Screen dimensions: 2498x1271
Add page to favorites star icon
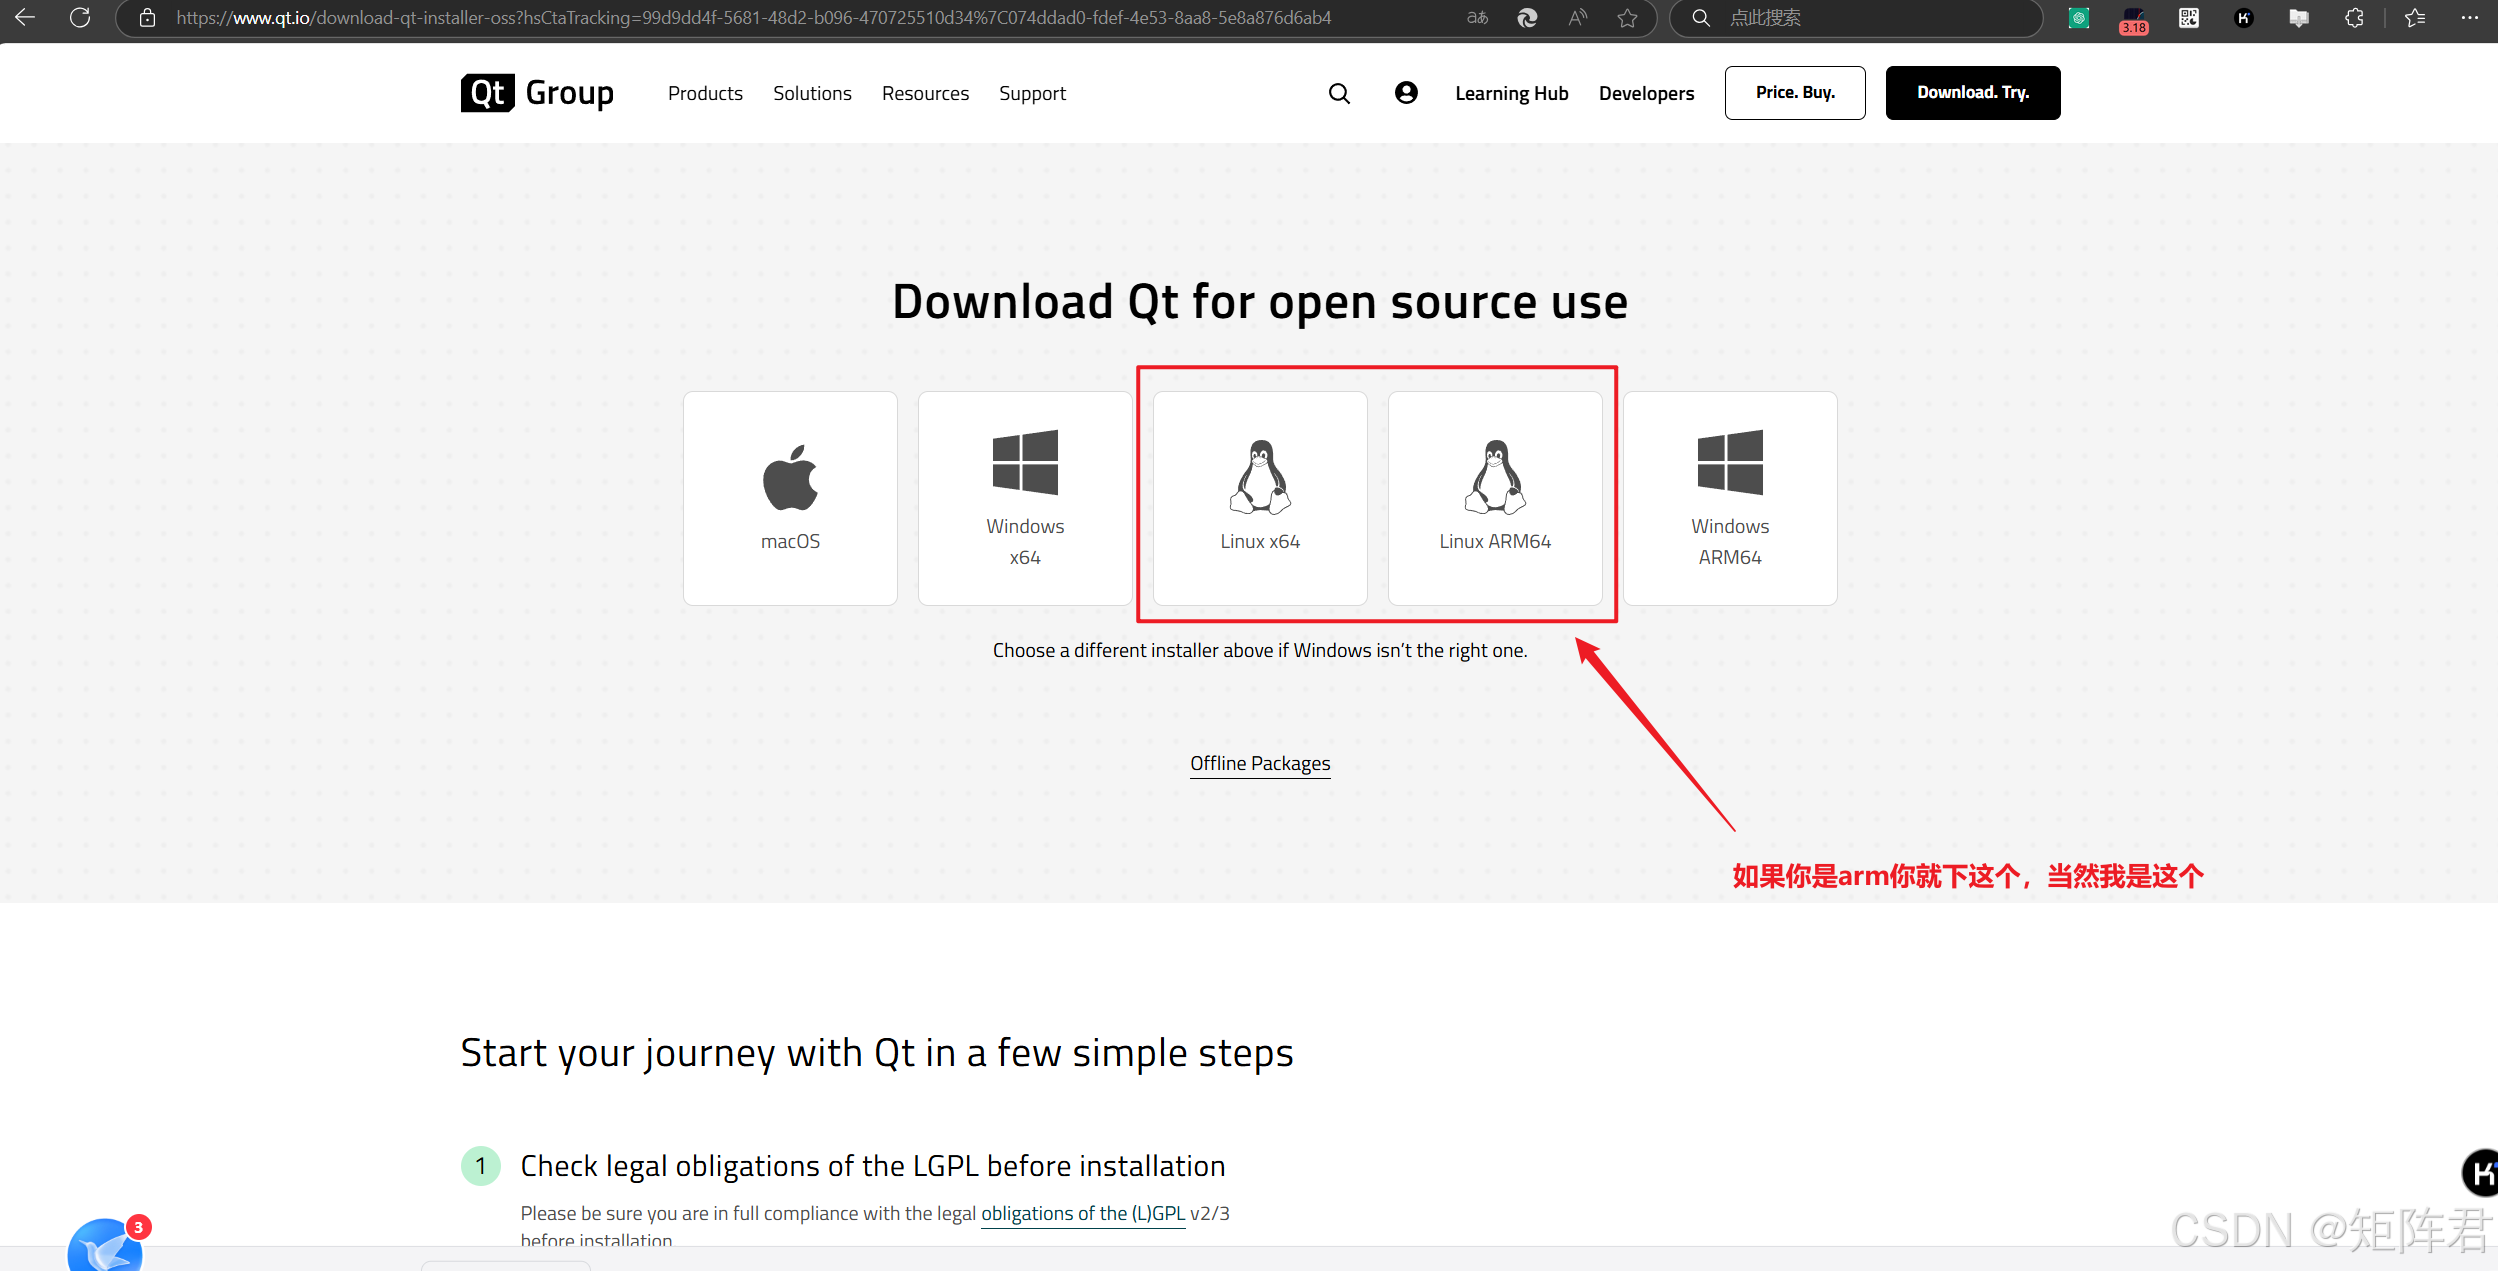tap(1628, 17)
